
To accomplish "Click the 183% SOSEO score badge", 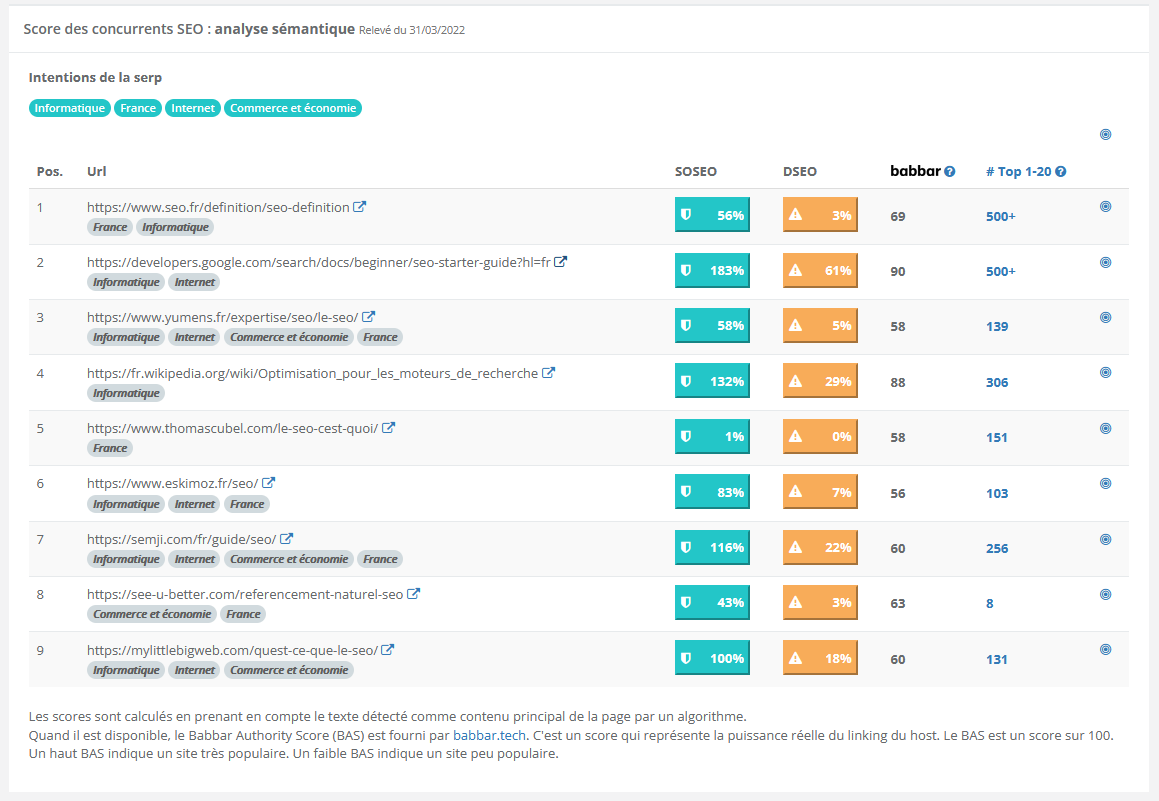I will click(x=712, y=271).
